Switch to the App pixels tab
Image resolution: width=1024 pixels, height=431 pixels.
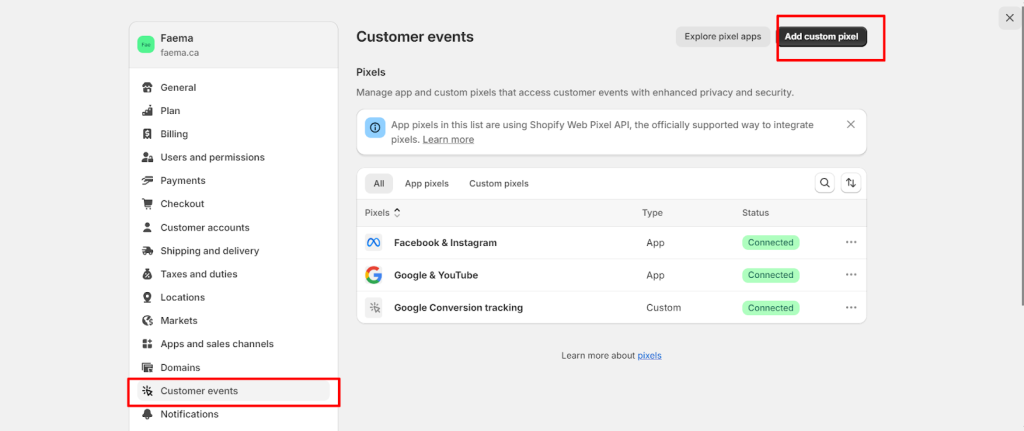(426, 184)
